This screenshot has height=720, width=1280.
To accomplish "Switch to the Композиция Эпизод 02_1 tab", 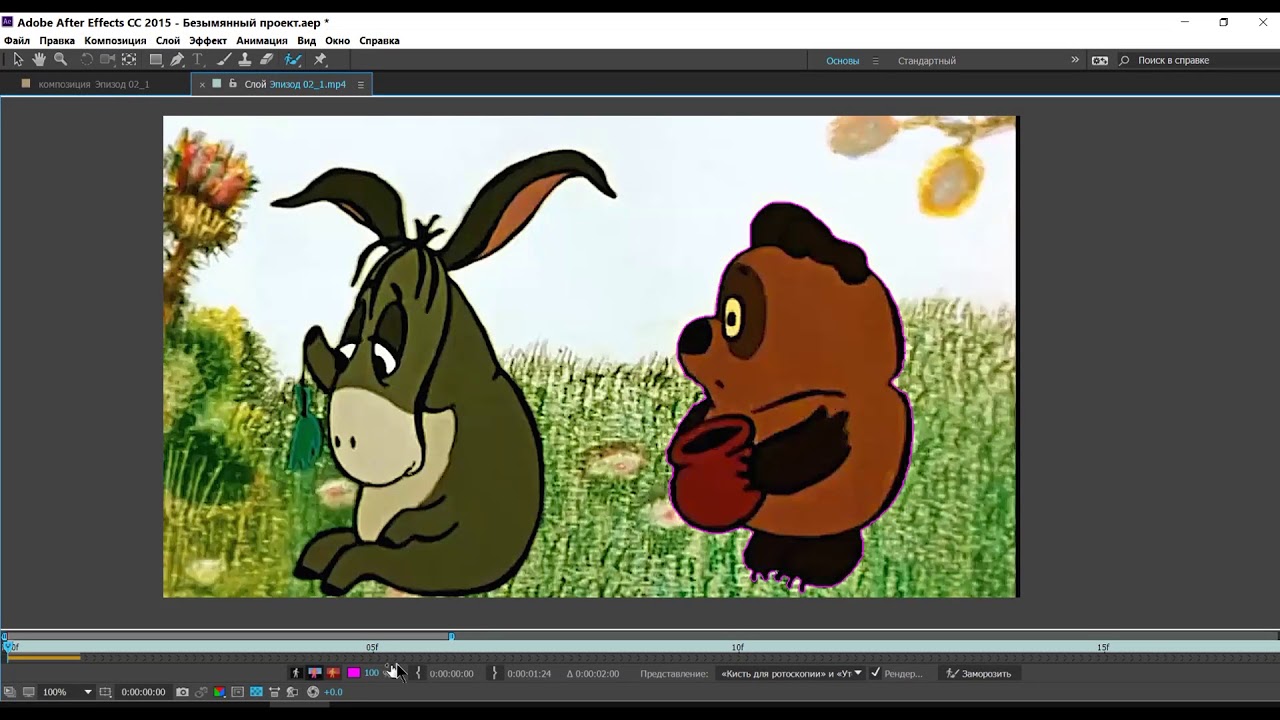I will point(94,85).
